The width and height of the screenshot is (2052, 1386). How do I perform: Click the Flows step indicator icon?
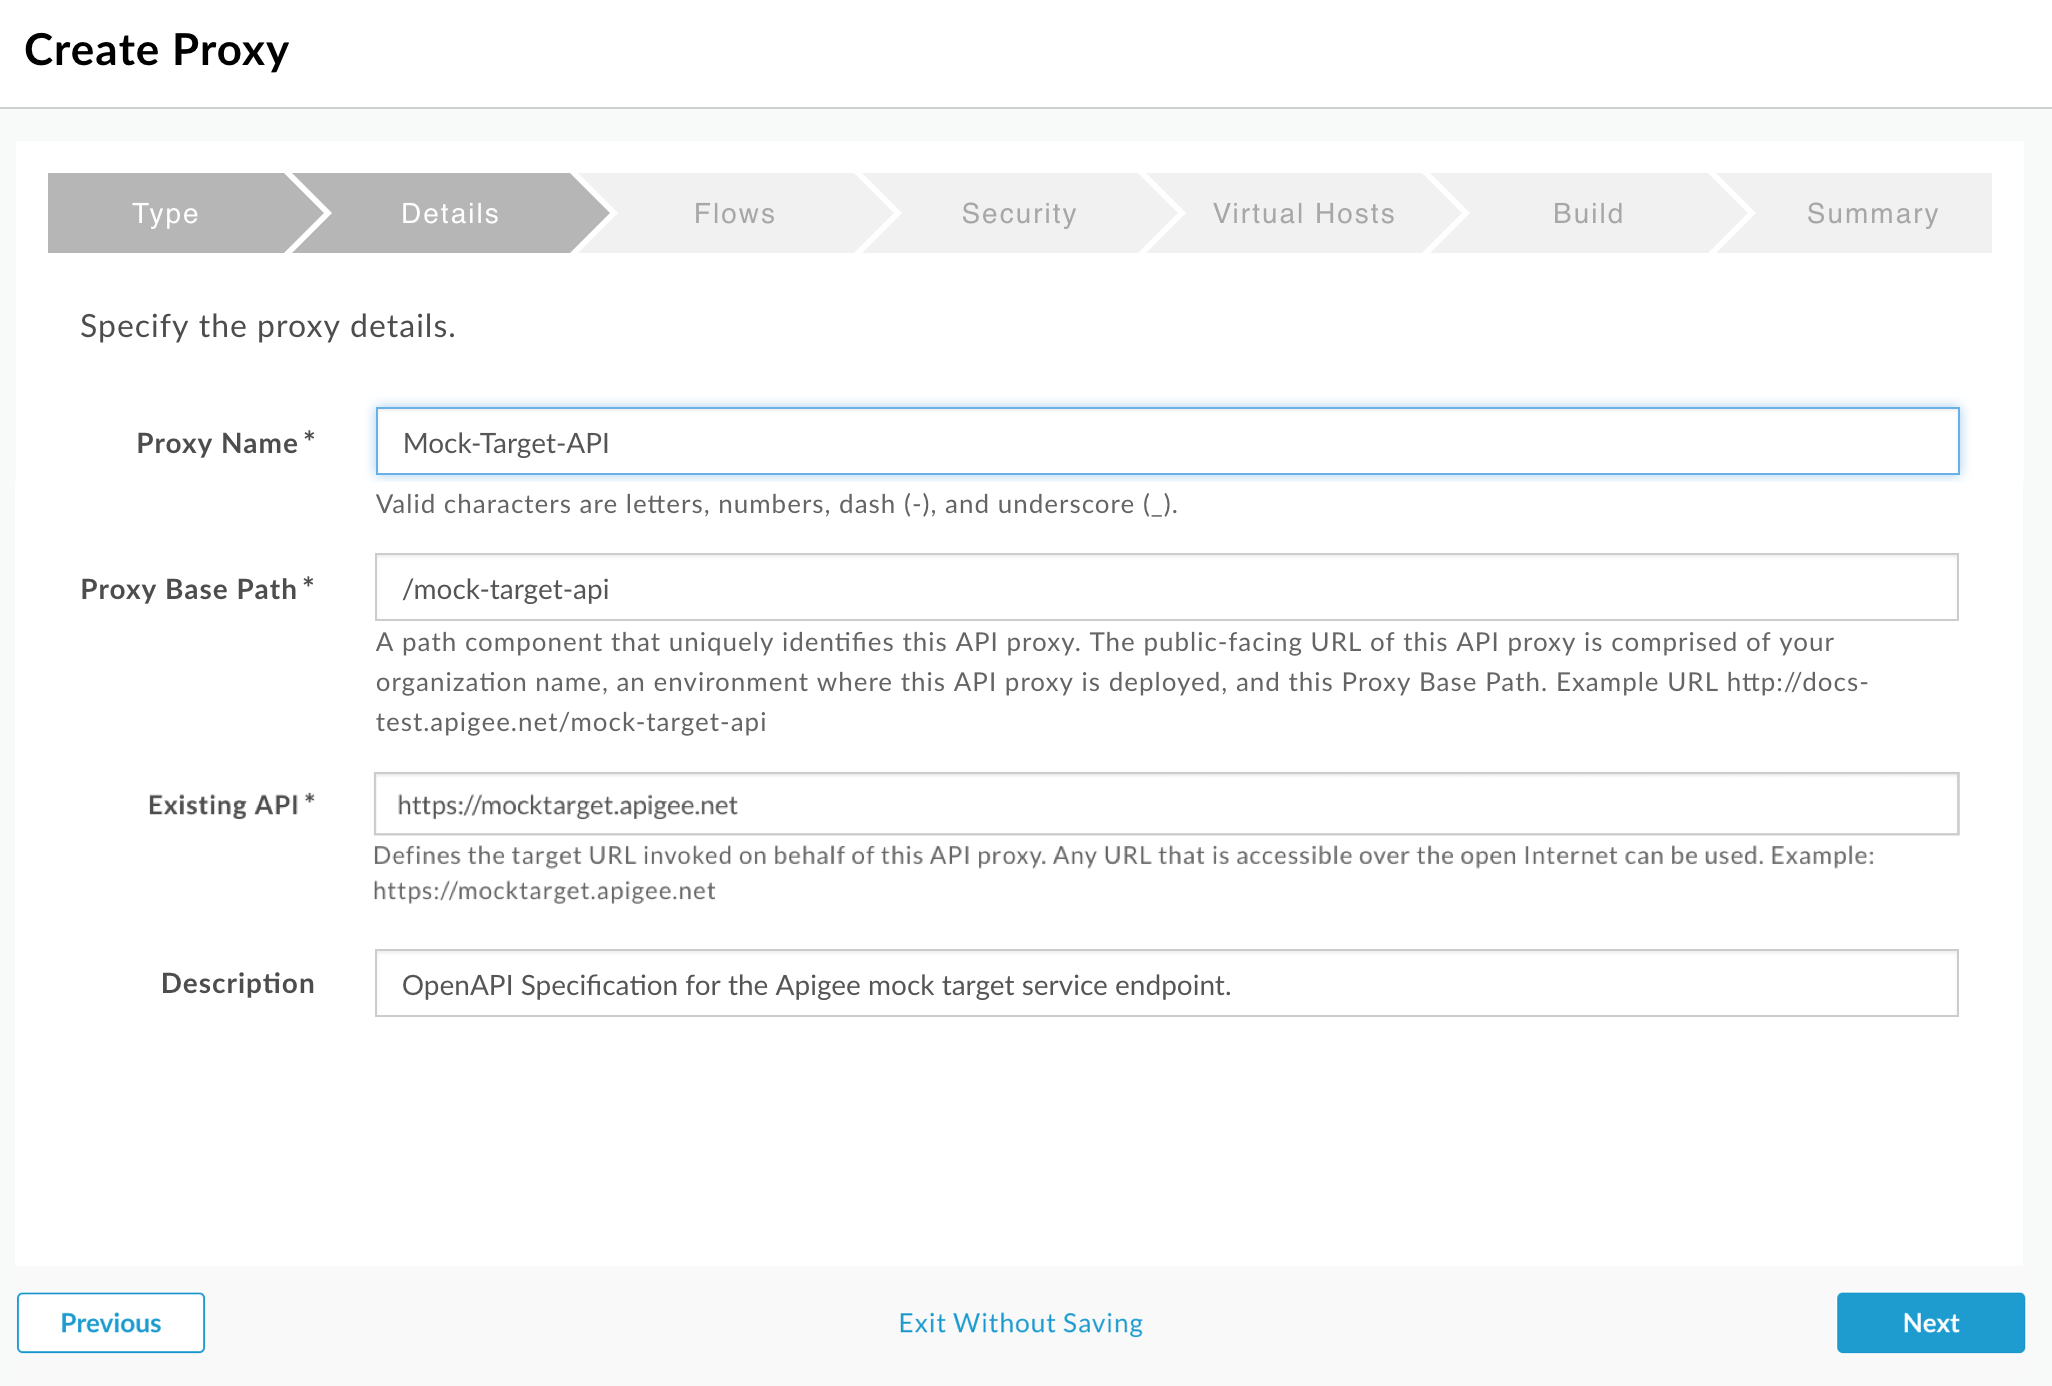[x=735, y=212]
